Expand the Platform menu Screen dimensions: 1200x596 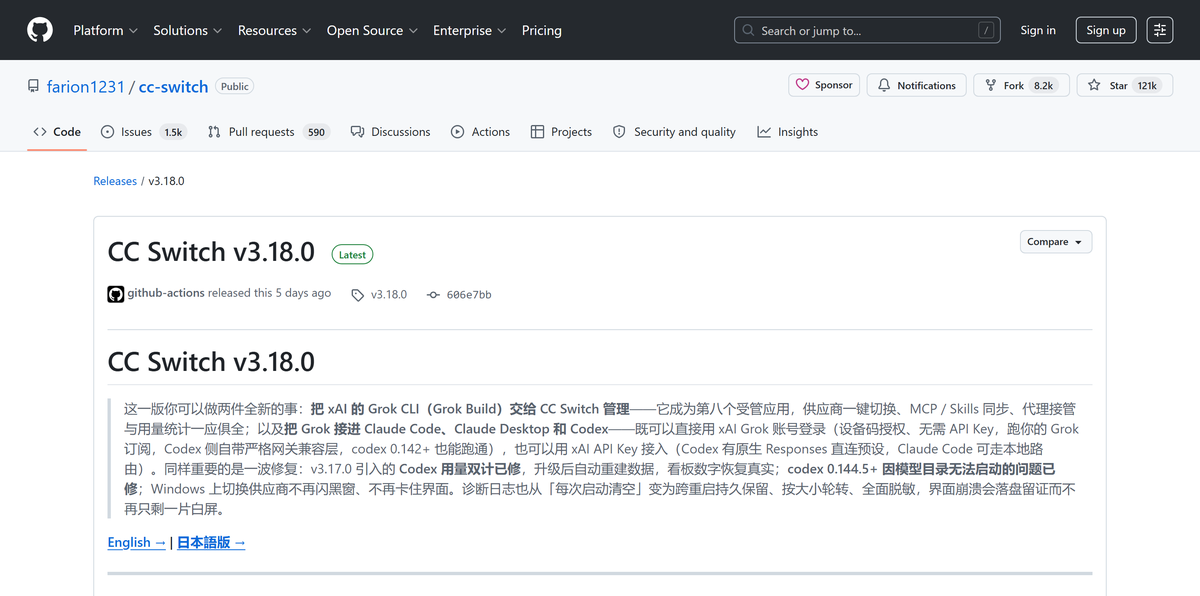point(105,30)
